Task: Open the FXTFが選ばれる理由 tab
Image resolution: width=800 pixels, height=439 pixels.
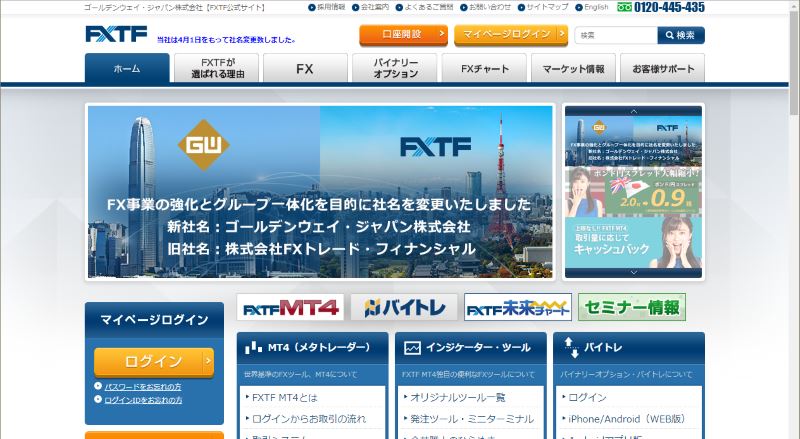Action: 217,68
